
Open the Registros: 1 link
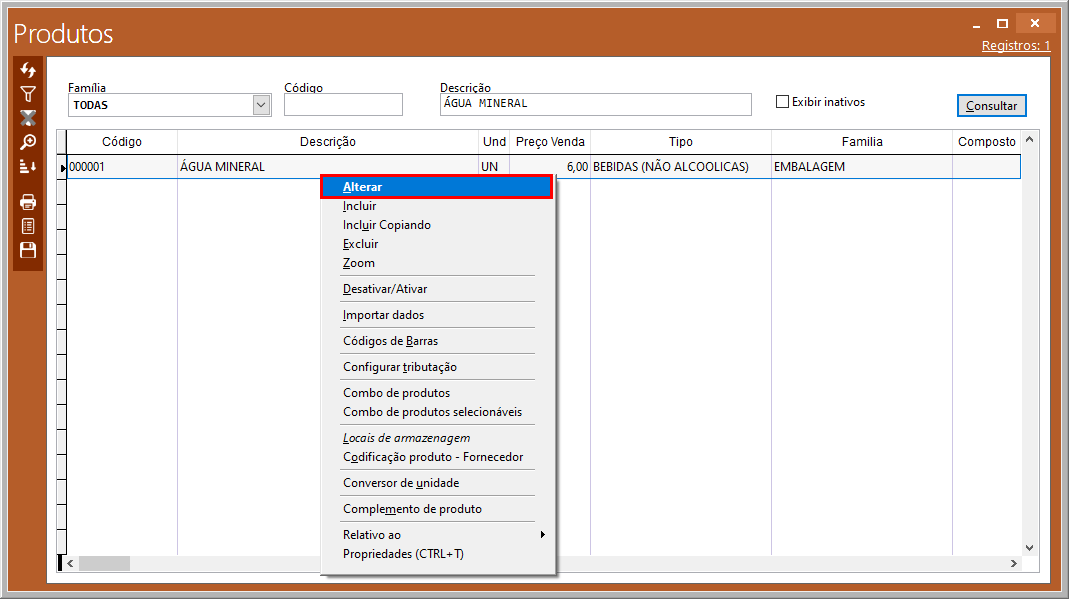click(1015, 46)
